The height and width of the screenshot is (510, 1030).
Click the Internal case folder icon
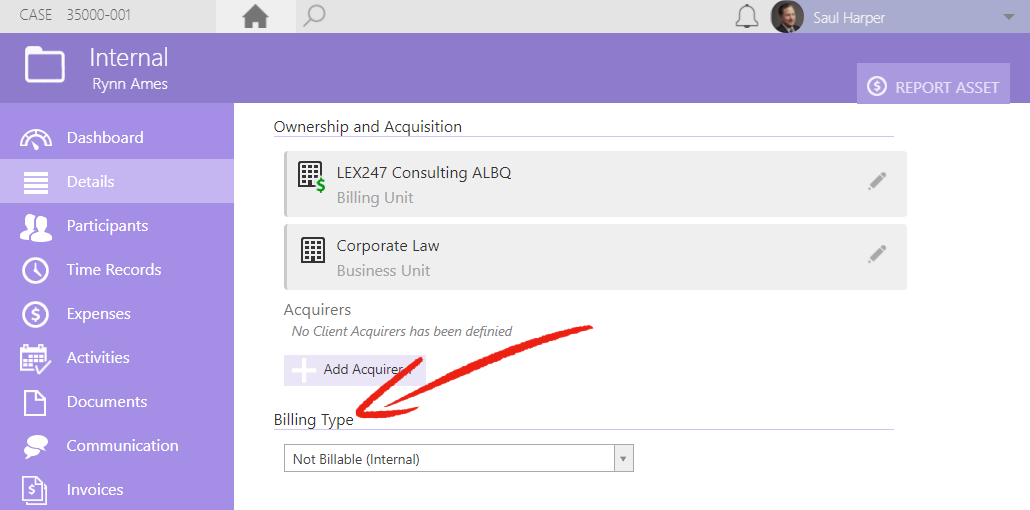pyautogui.click(x=45, y=64)
